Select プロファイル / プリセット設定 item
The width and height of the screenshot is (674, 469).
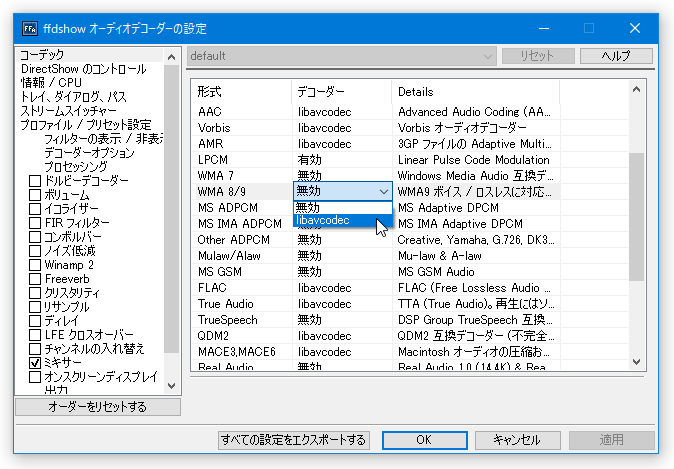[x=86, y=125]
